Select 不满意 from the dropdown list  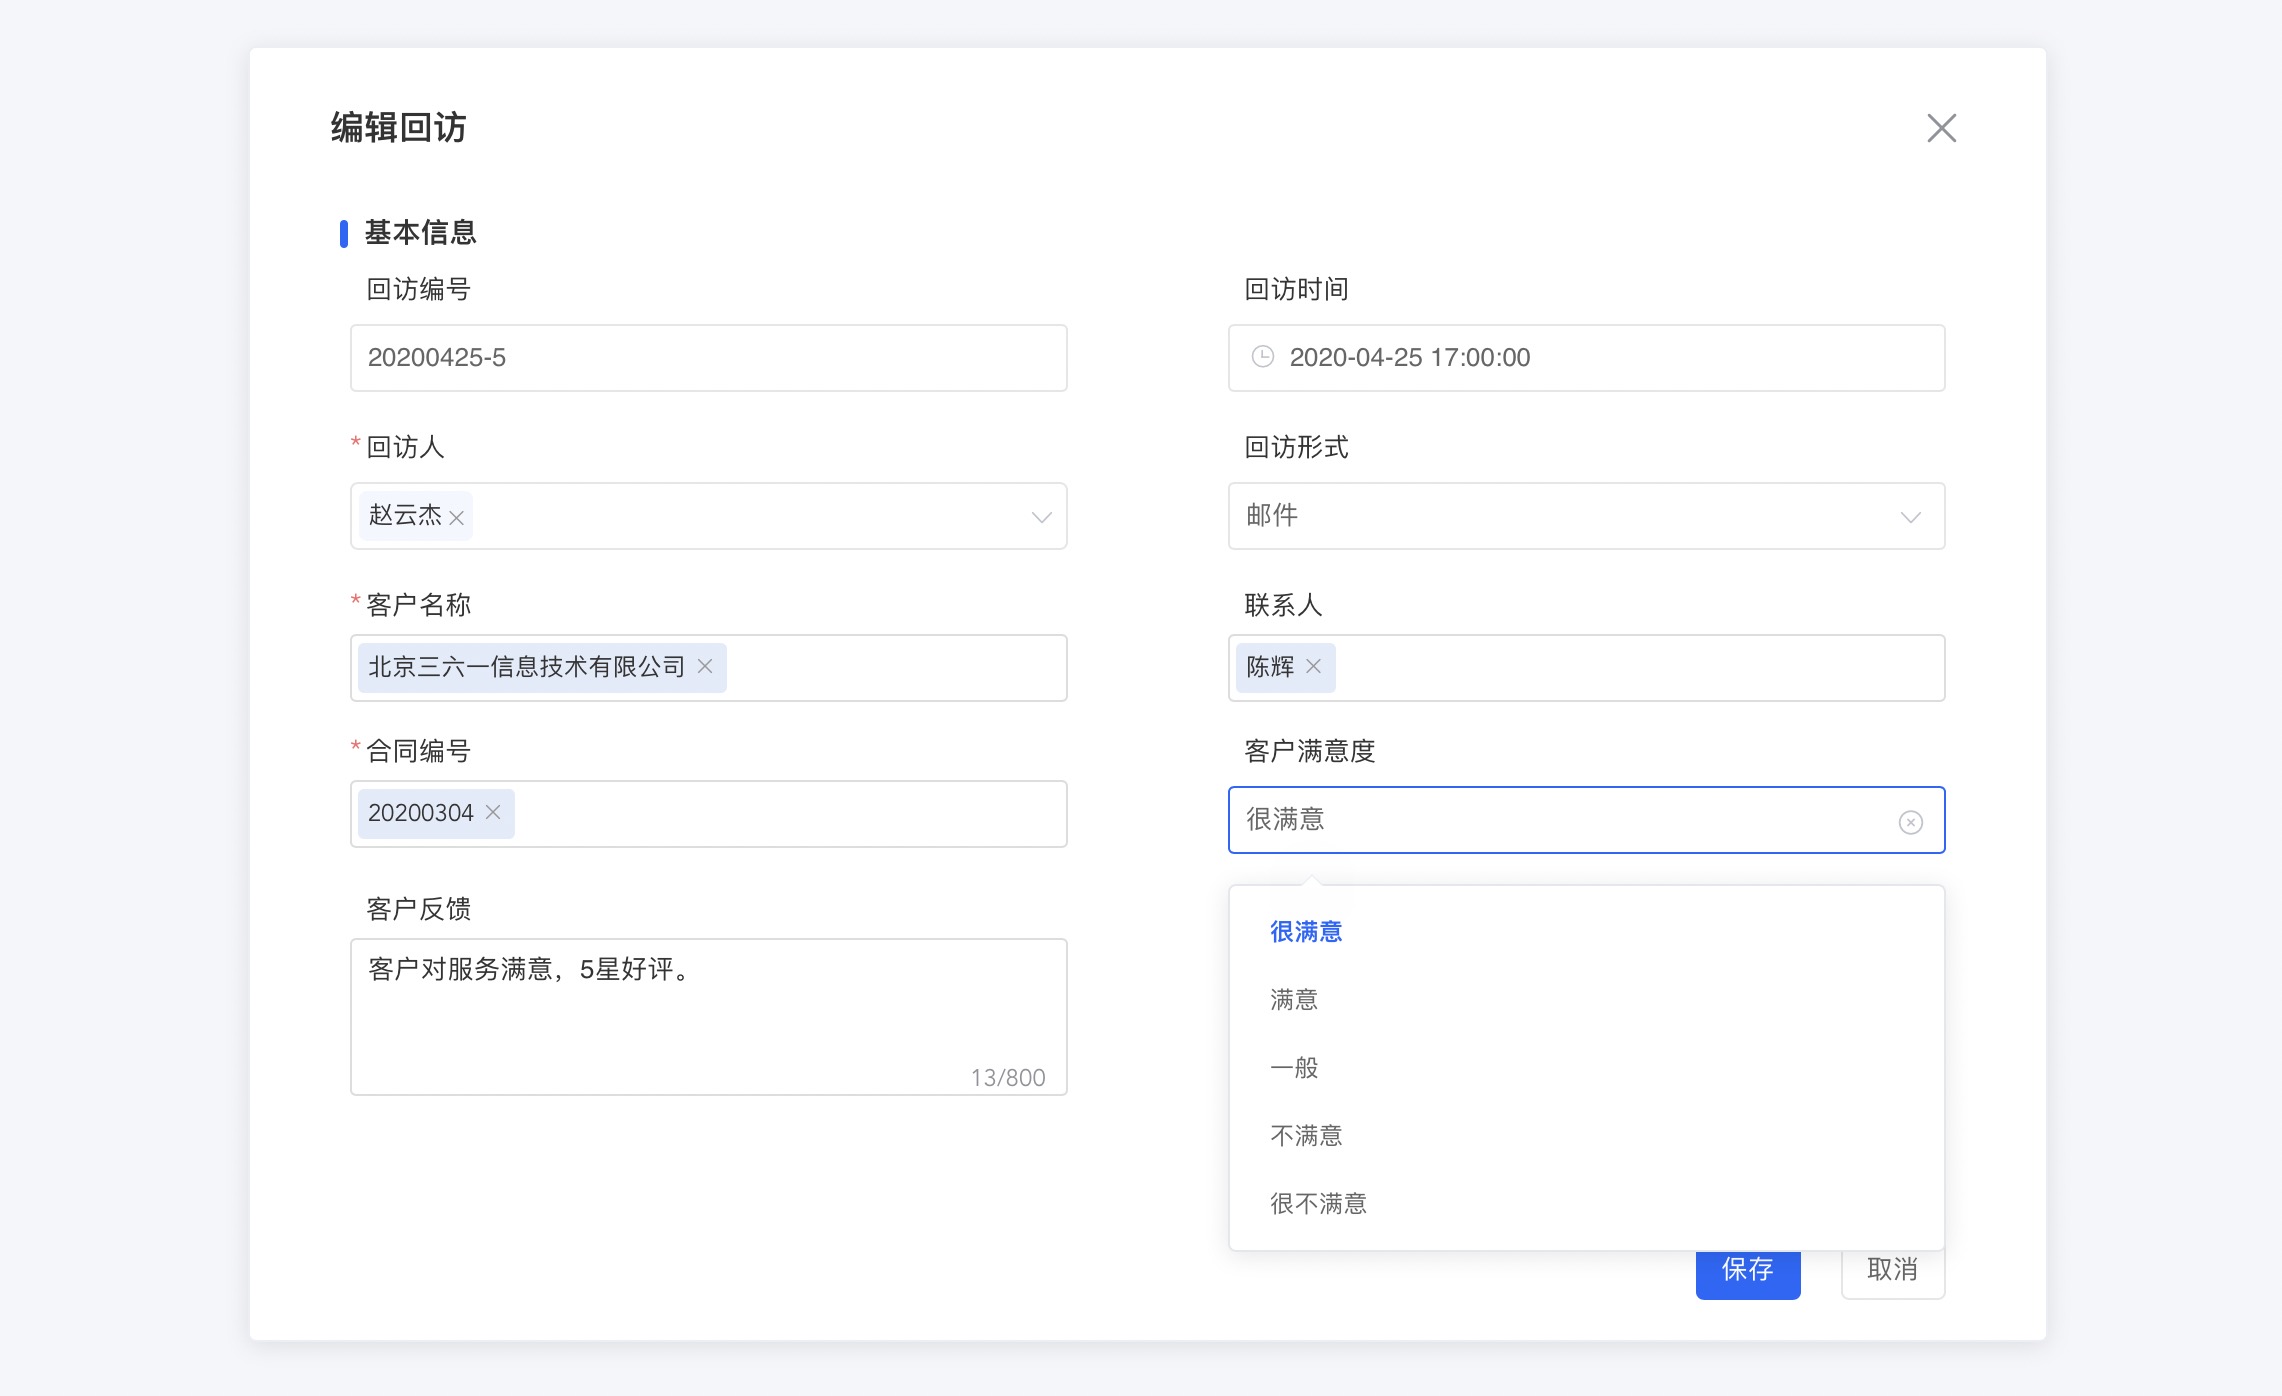(1306, 1136)
